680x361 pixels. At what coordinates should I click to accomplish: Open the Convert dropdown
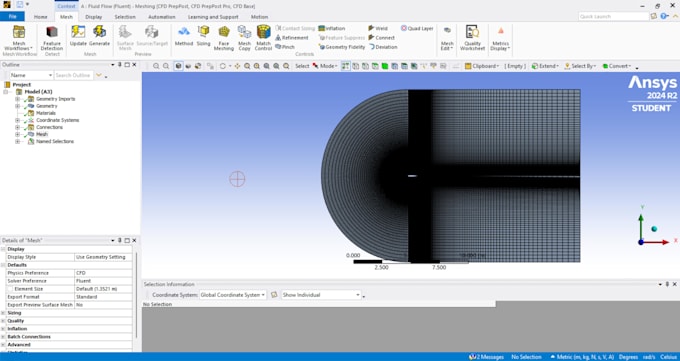[x=617, y=66]
